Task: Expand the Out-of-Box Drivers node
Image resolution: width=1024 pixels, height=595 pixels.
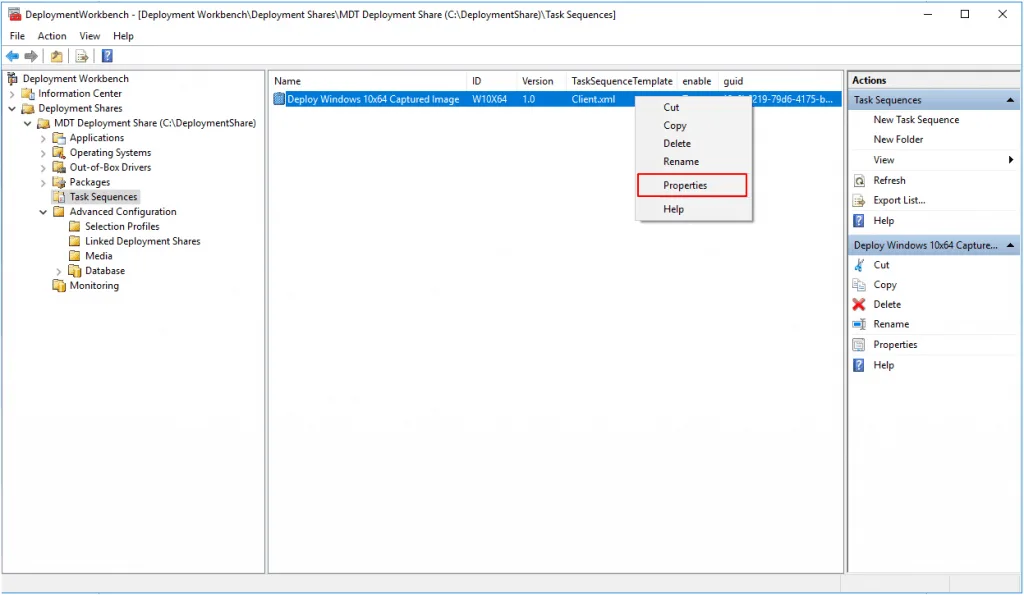Action: (43, 168)
